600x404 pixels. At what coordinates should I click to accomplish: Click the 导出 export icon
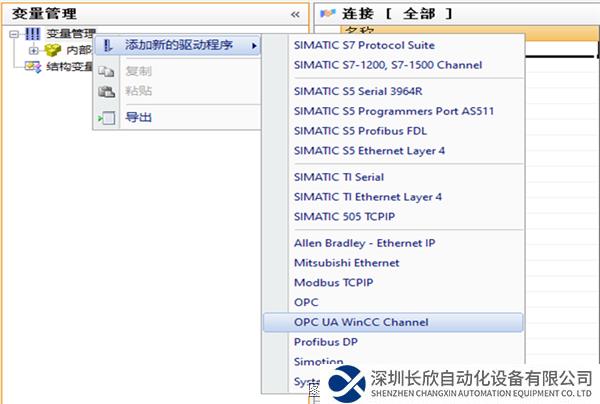coord(107,118)
